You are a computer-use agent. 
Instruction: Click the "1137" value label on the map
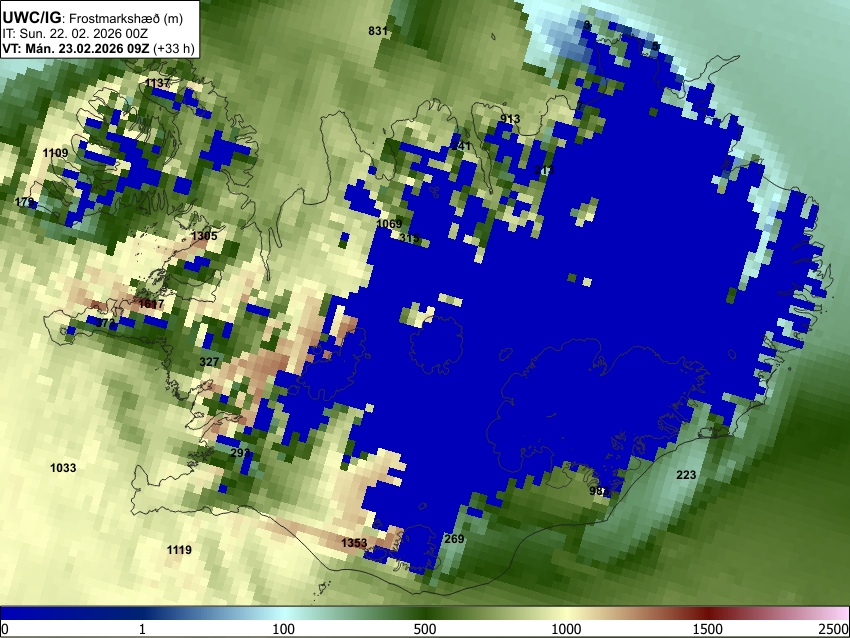coord(158,83)
